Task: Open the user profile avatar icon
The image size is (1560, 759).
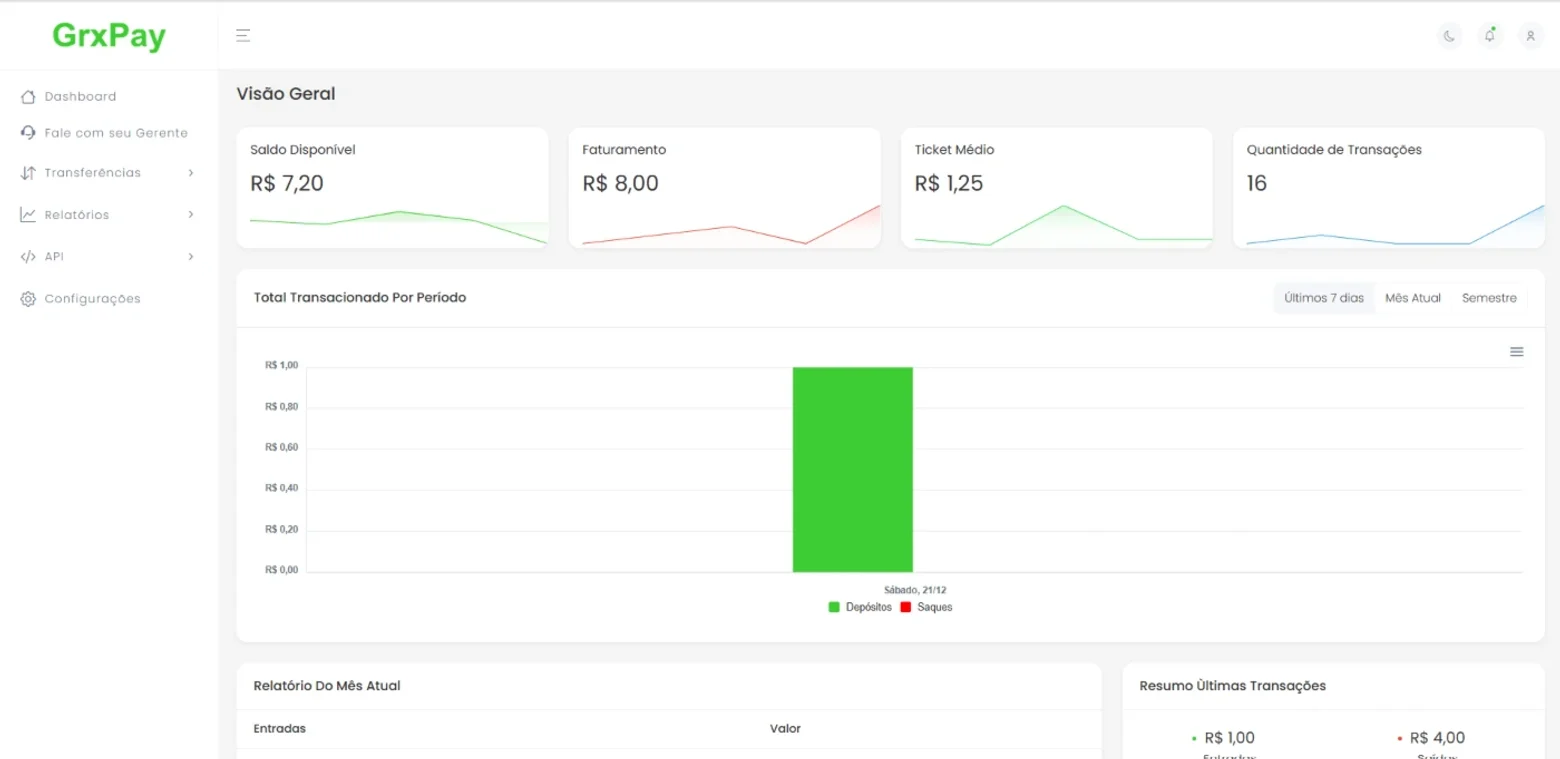Action: coord(1530,36)
